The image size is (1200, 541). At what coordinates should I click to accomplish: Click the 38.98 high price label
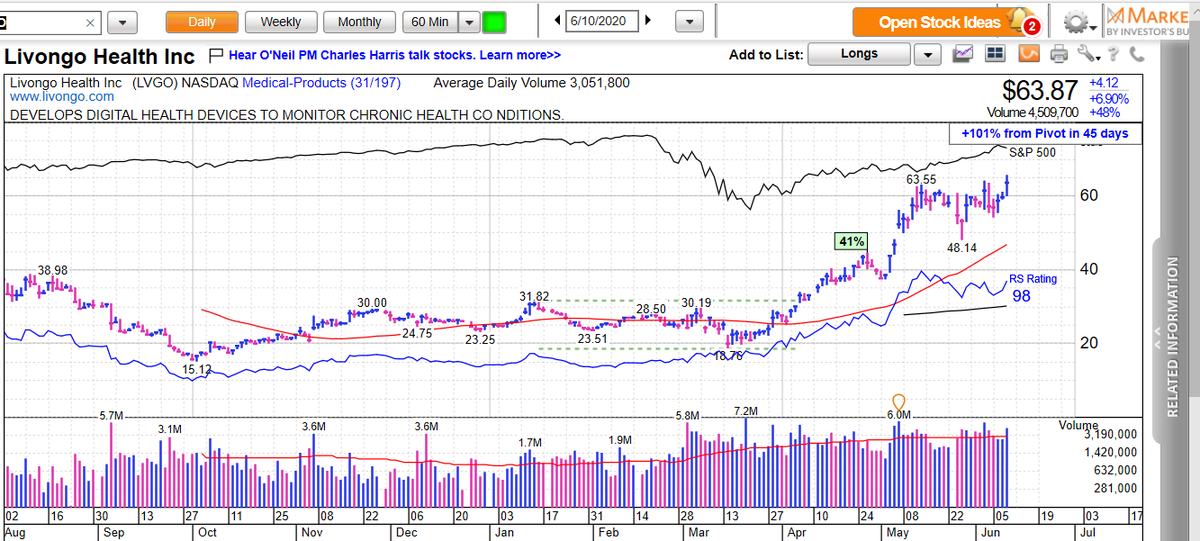pyautogui.click(x=53, y=270)
